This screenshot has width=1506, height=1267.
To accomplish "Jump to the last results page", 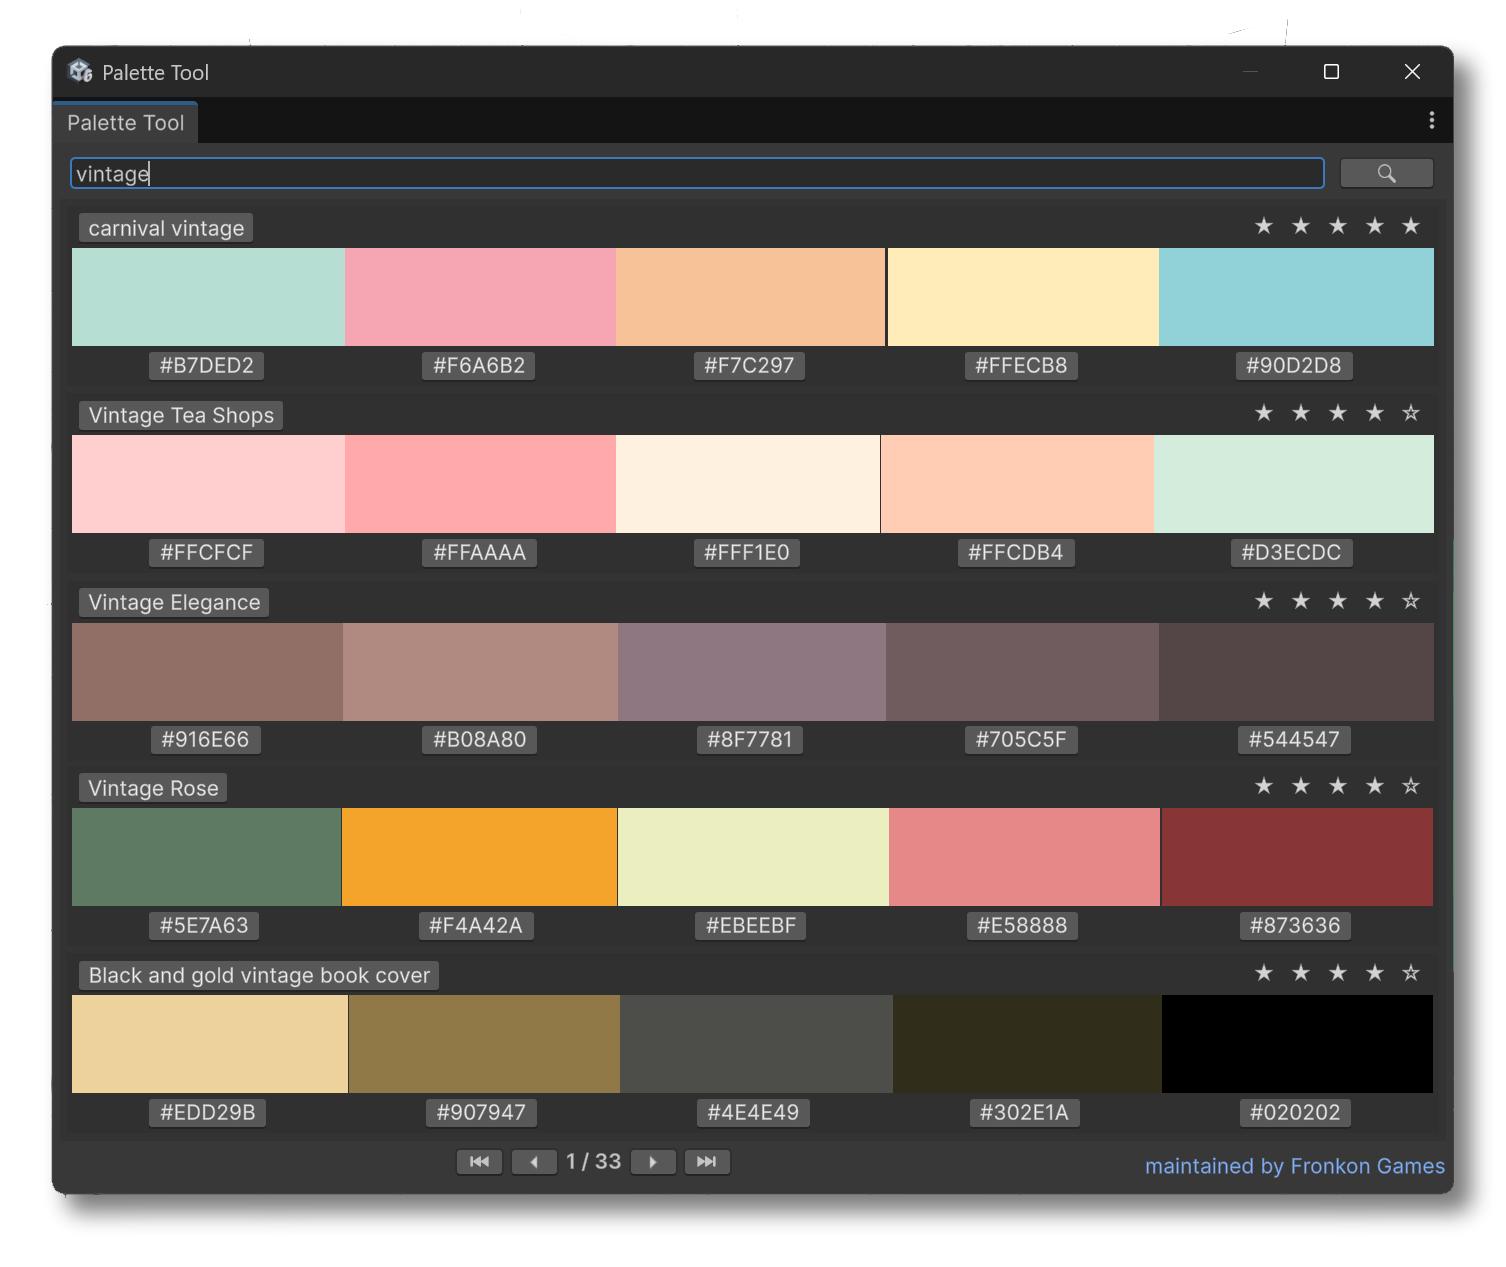I will (x=706, y=1161).
